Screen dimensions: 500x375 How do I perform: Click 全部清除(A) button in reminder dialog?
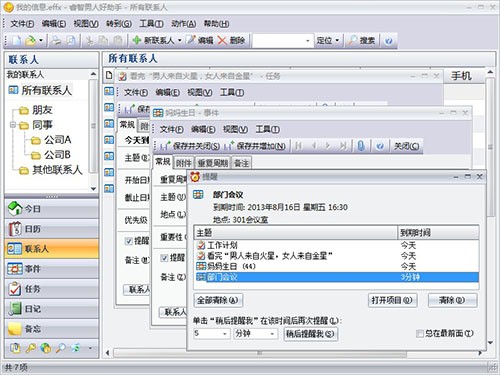click(218, 300)
